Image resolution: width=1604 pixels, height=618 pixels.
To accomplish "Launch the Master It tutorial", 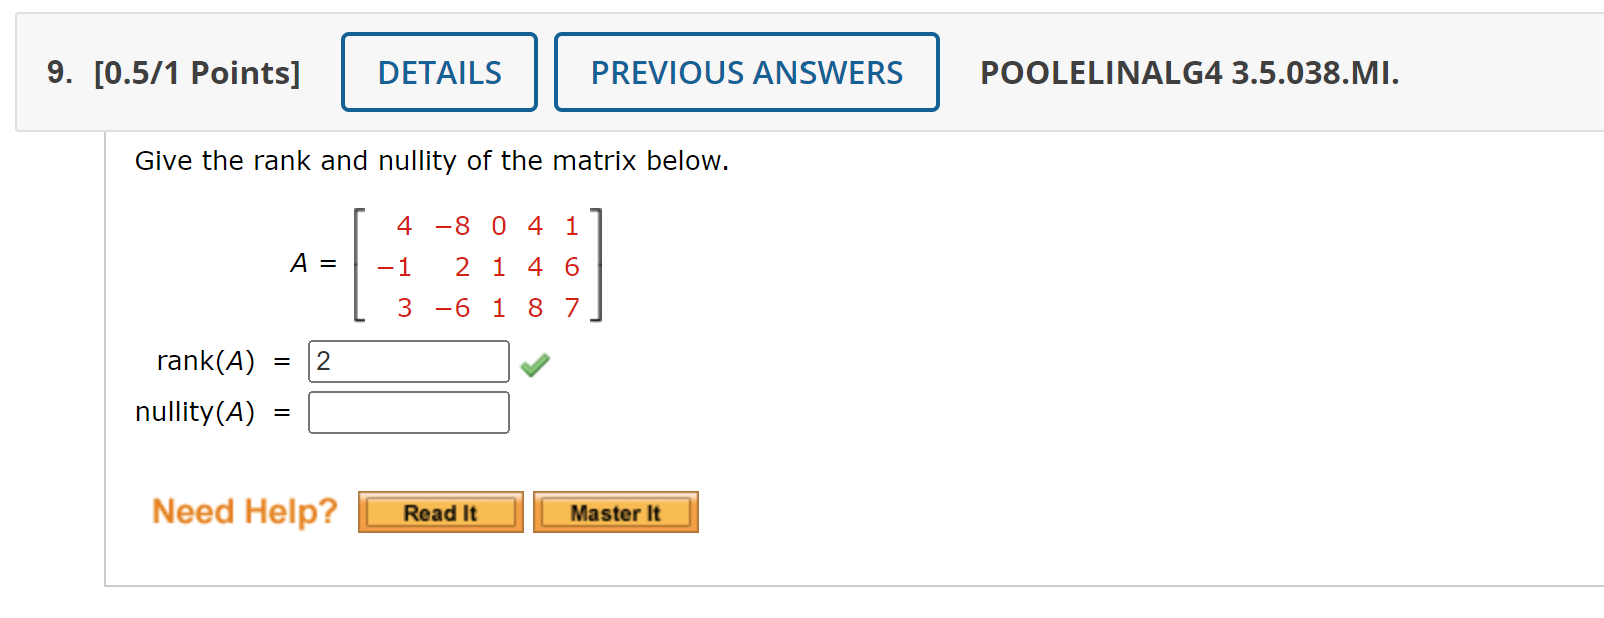I will (615, 512).
